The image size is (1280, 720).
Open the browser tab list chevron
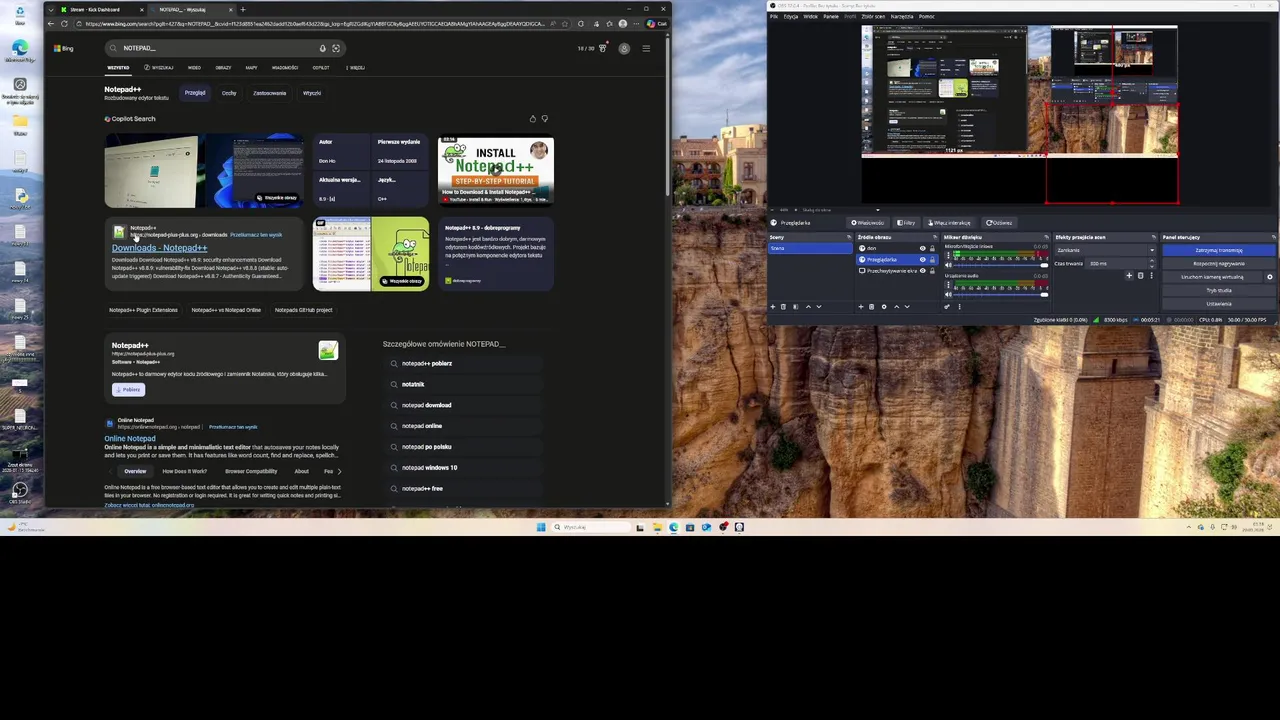pyautogui.click(x=51, y=9)
